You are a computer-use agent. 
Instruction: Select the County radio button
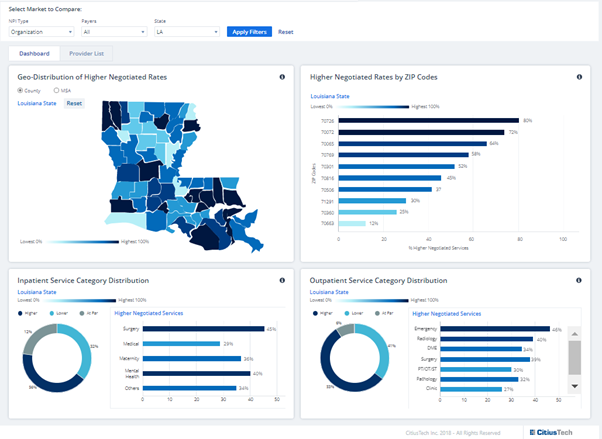20,90
